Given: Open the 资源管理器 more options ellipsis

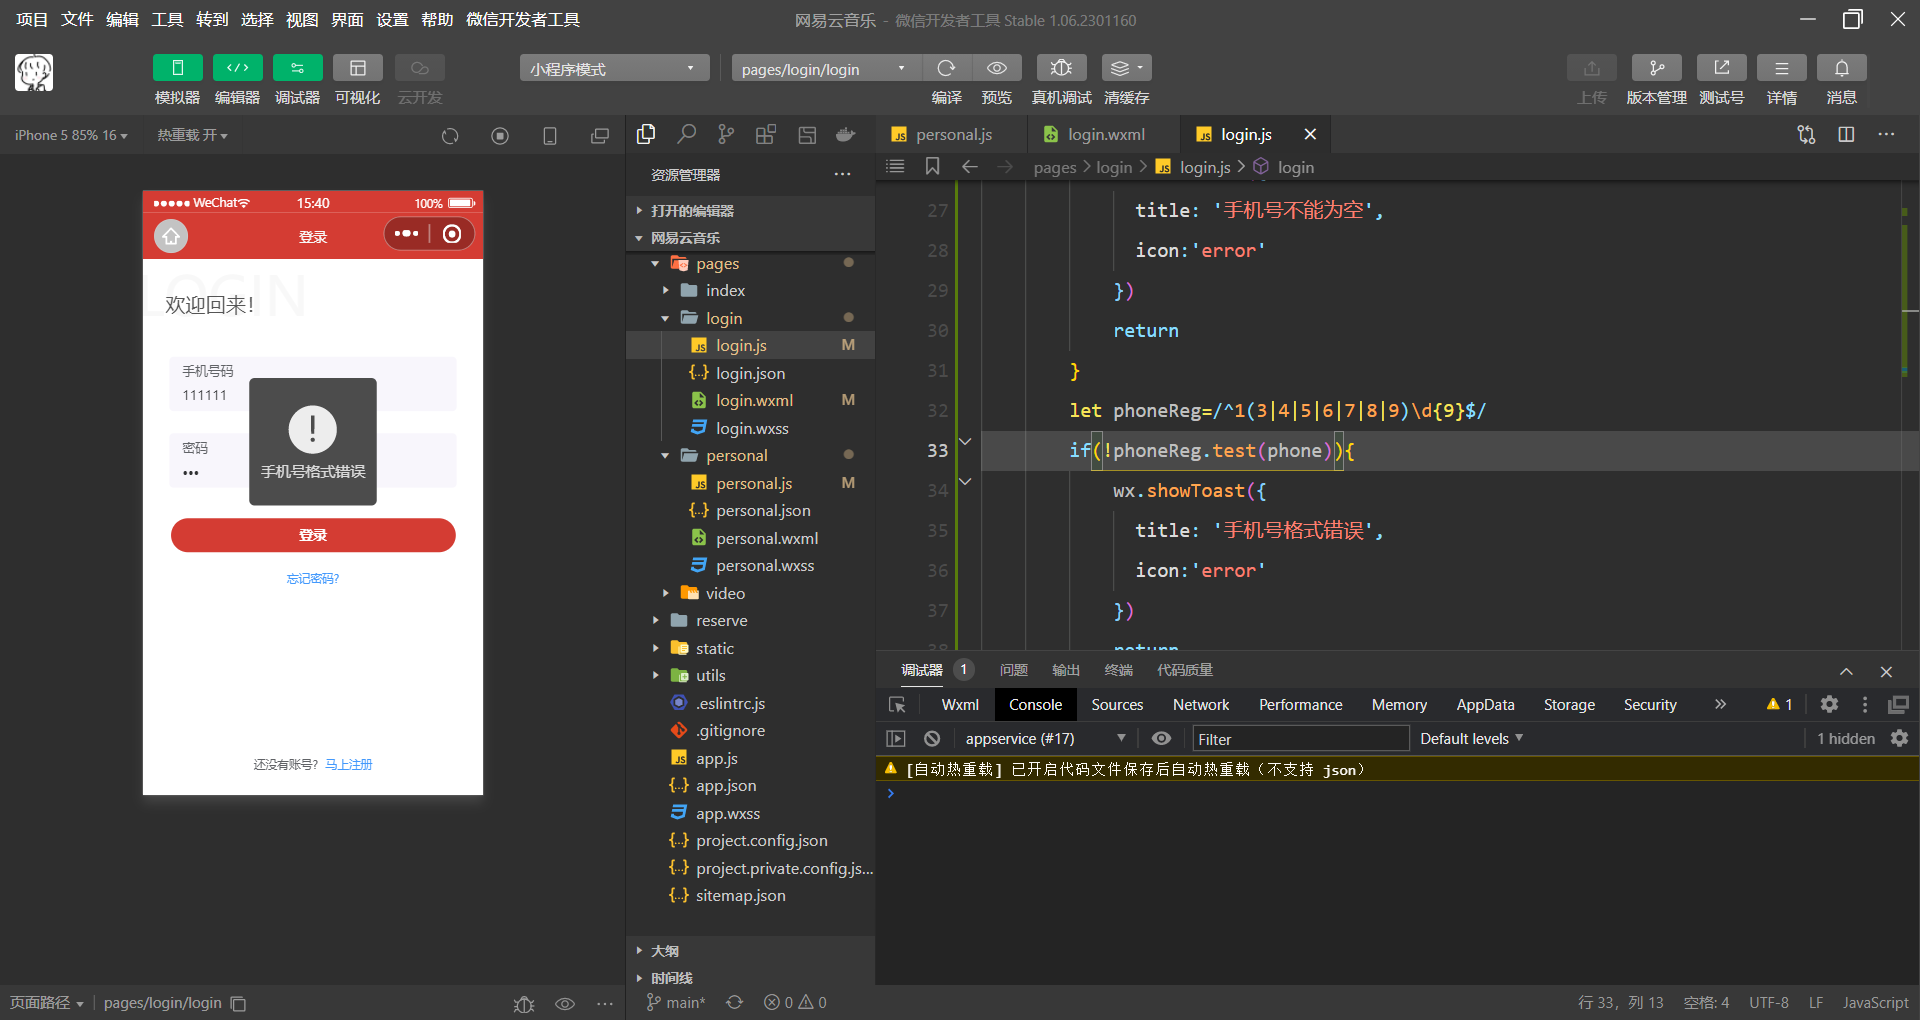Looking at the screenshot, I should (843, 174).
